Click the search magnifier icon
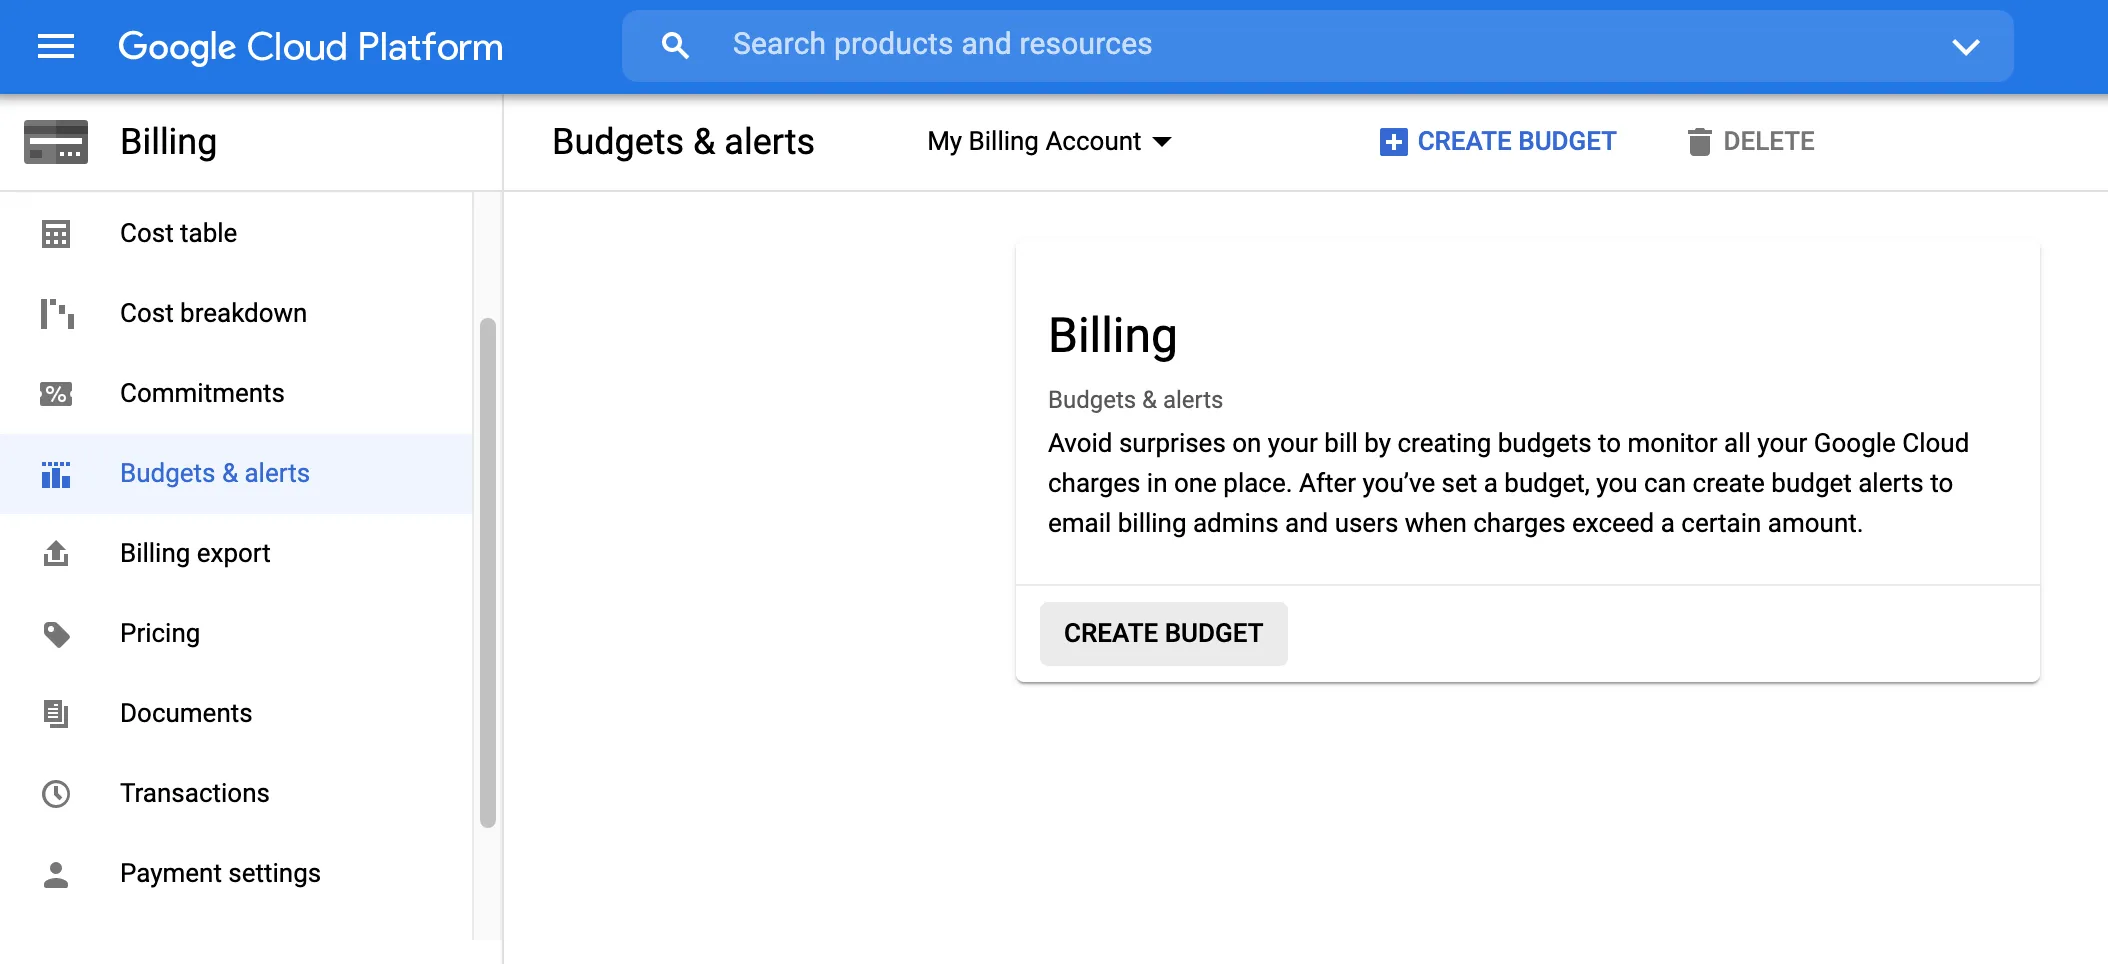 point(675,45)
